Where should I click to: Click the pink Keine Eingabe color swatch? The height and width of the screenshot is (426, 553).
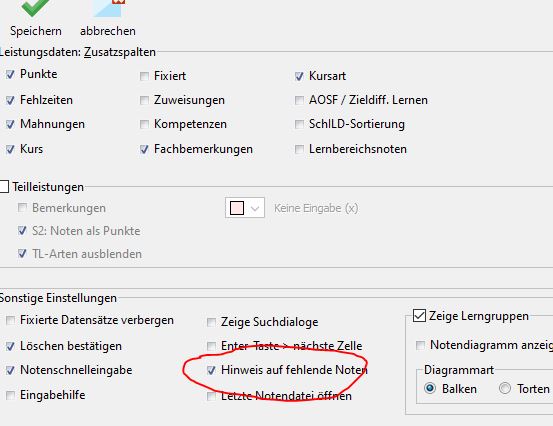pos(237,208)
